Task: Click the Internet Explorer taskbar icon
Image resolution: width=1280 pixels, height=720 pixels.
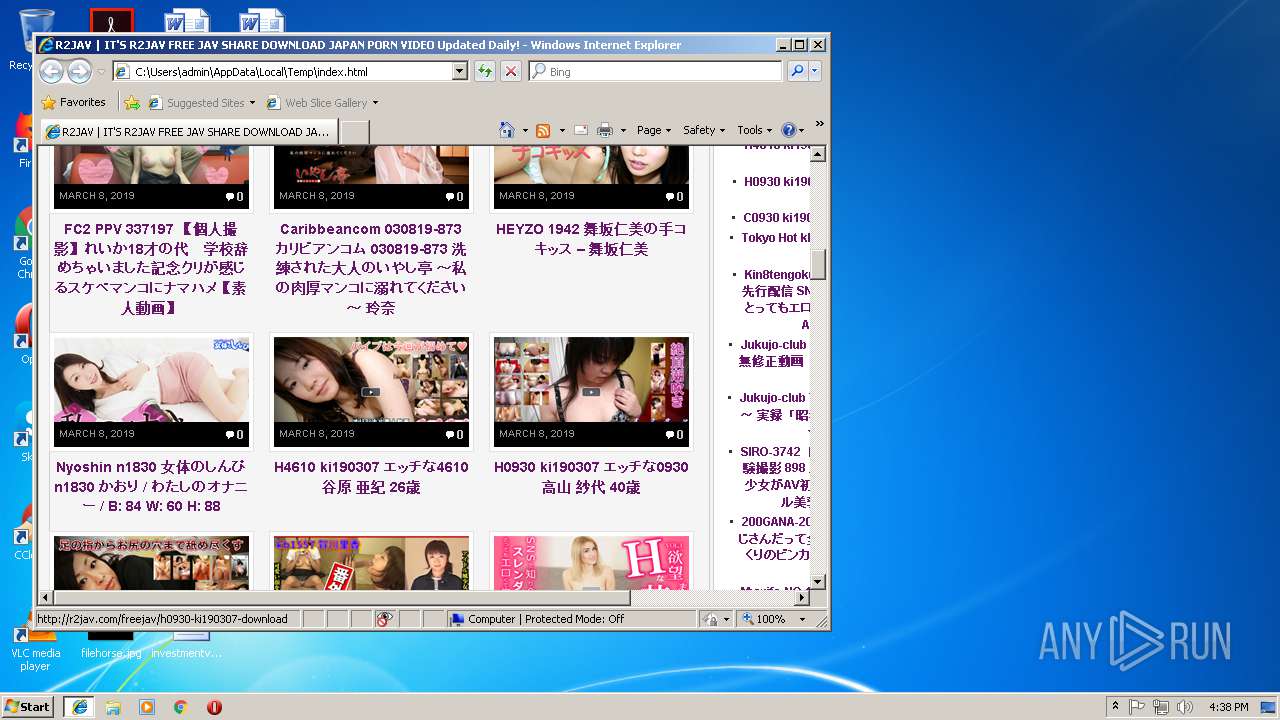Action: click(79, 706)
